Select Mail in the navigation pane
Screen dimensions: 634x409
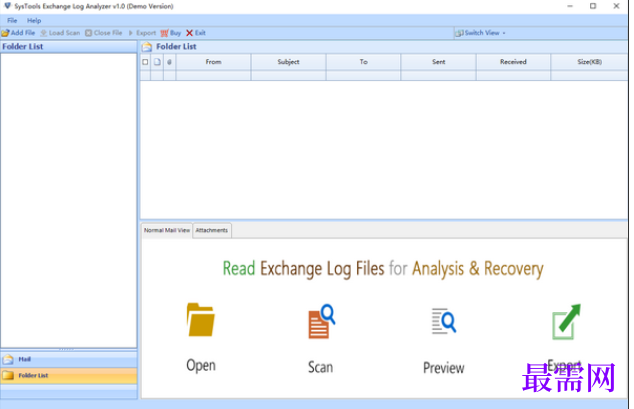69,359
